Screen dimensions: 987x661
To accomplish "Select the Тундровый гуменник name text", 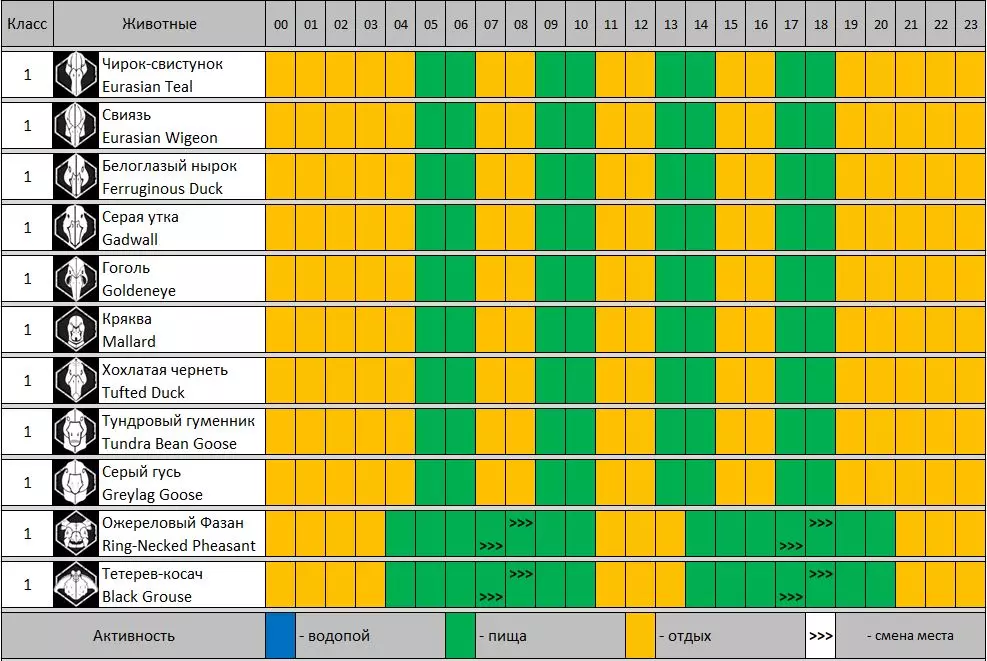I will 178,421.
